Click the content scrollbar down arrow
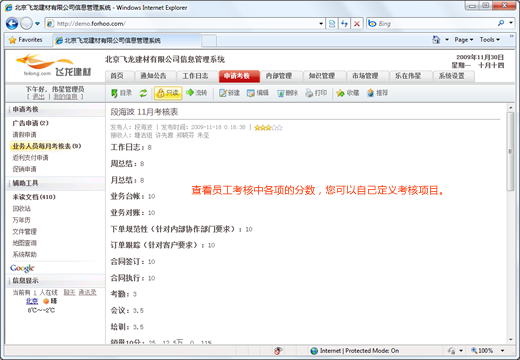Screen dimensions: 520x360 pyautogui.click(x=510, y=340)
